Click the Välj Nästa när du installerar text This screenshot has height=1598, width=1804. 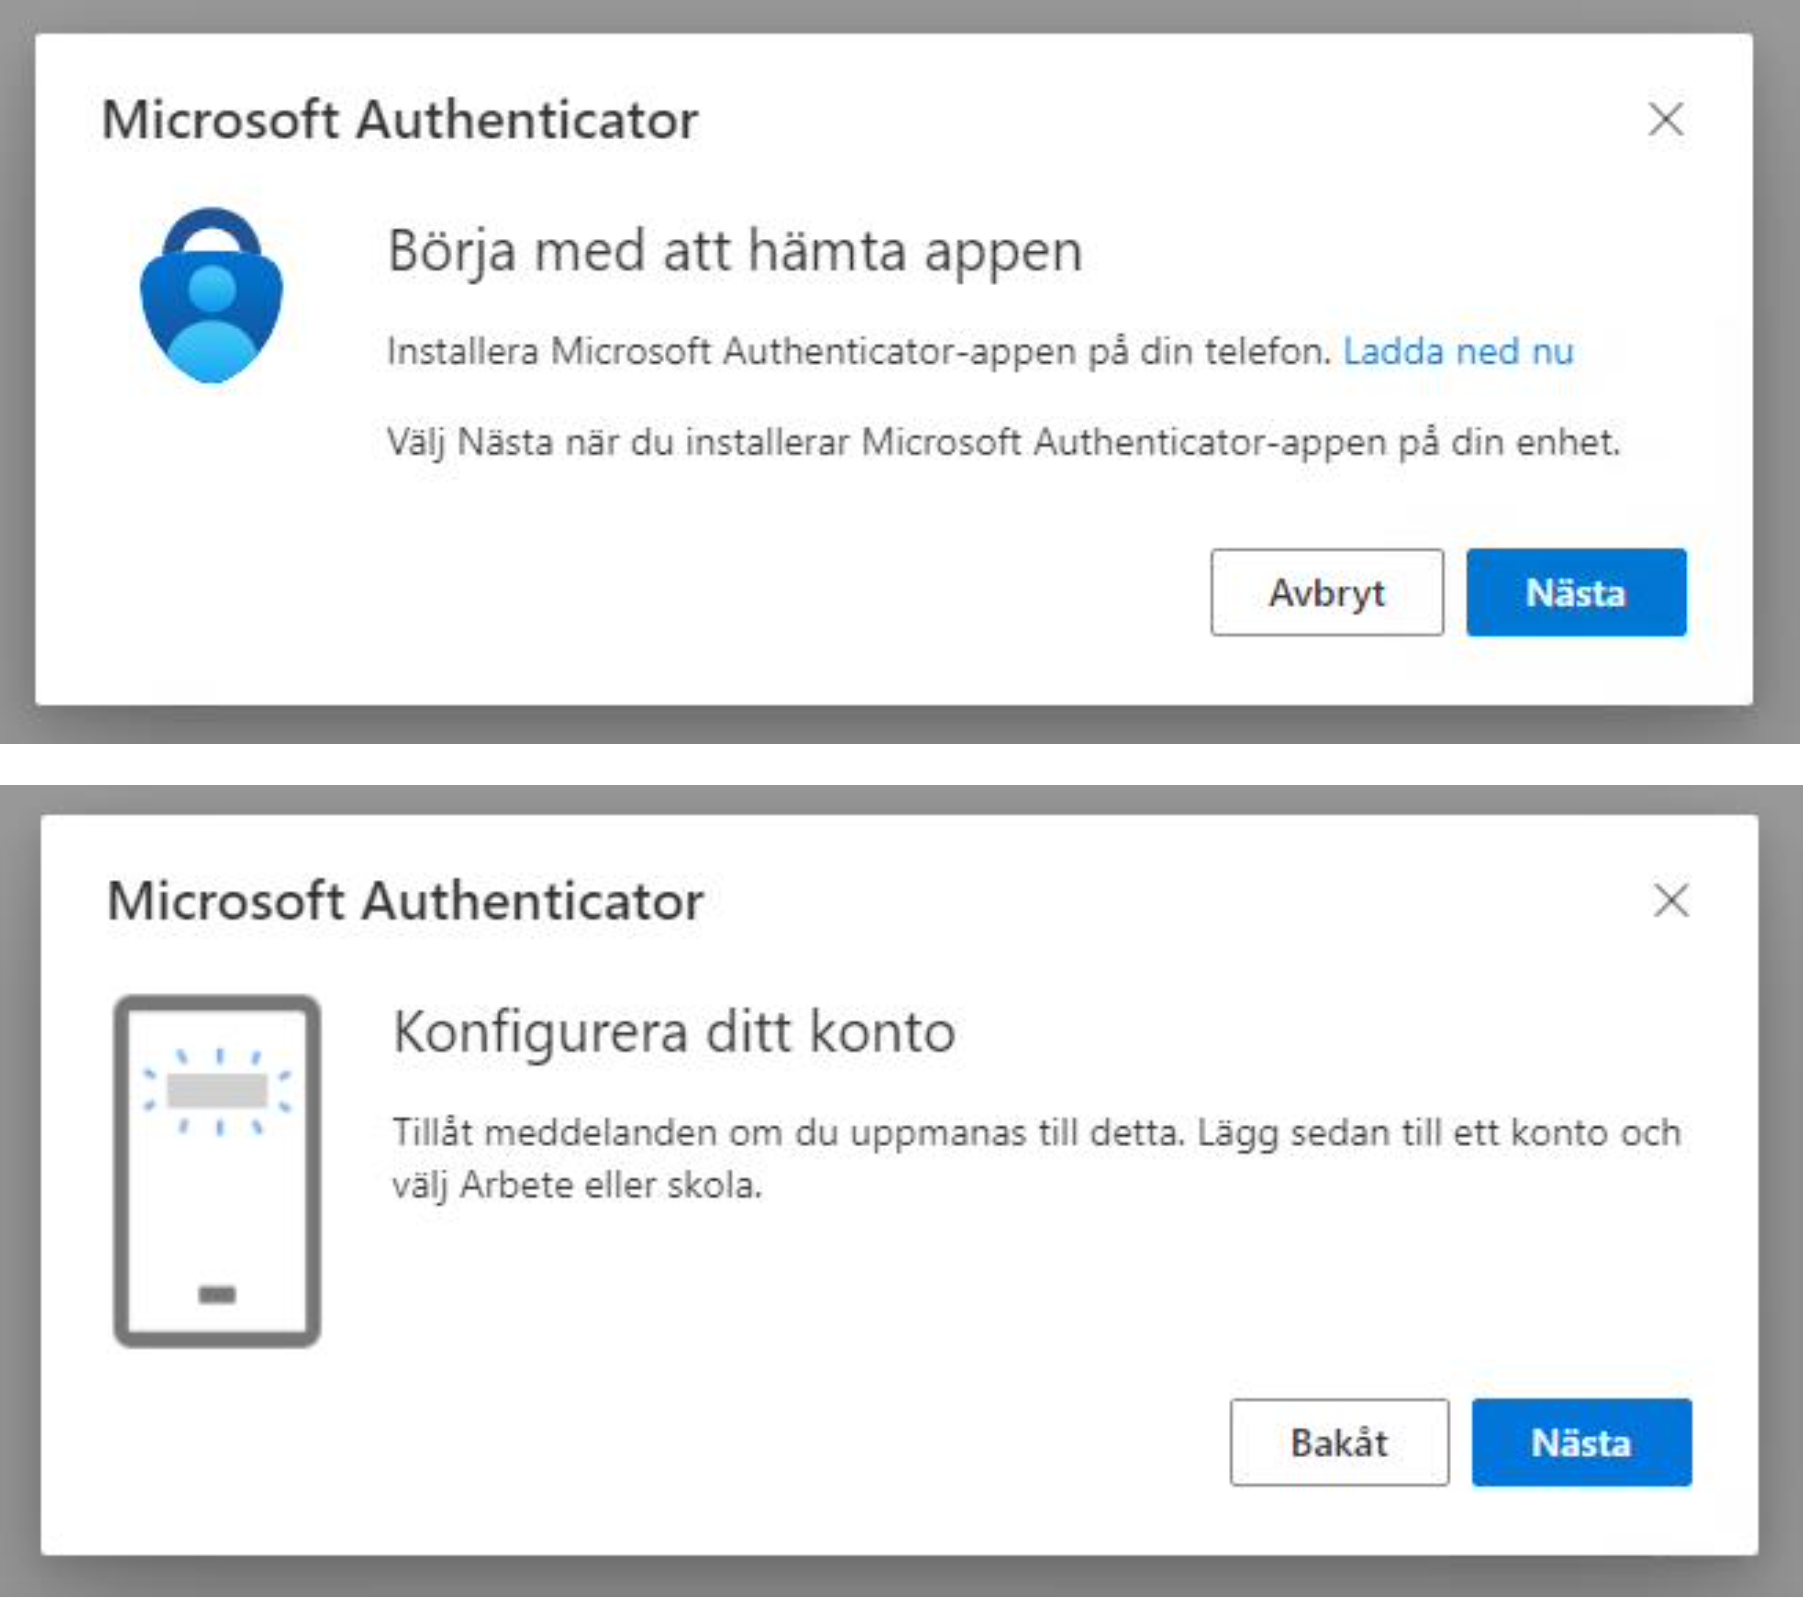pos(1003,442)
